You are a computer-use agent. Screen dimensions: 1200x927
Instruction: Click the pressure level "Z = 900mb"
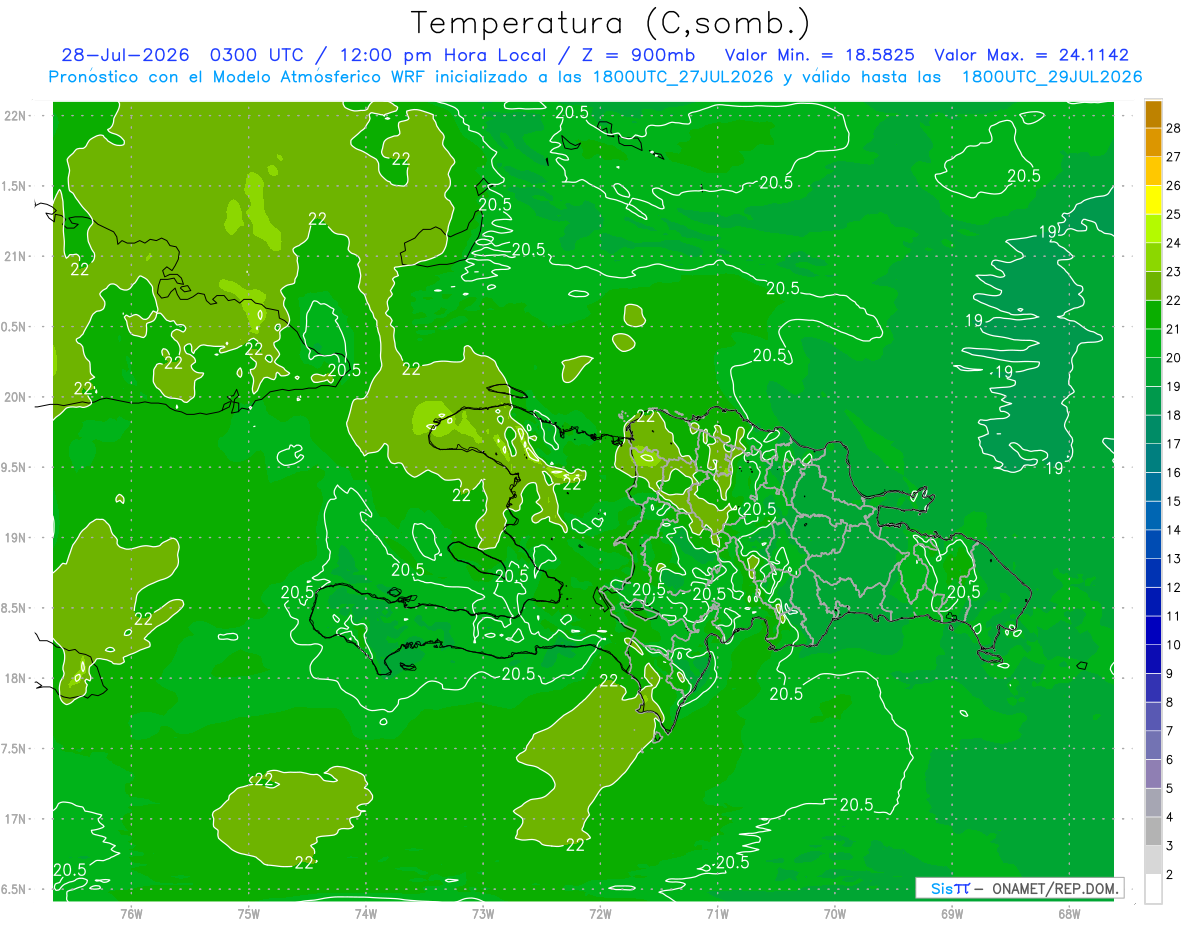(638, 55)
